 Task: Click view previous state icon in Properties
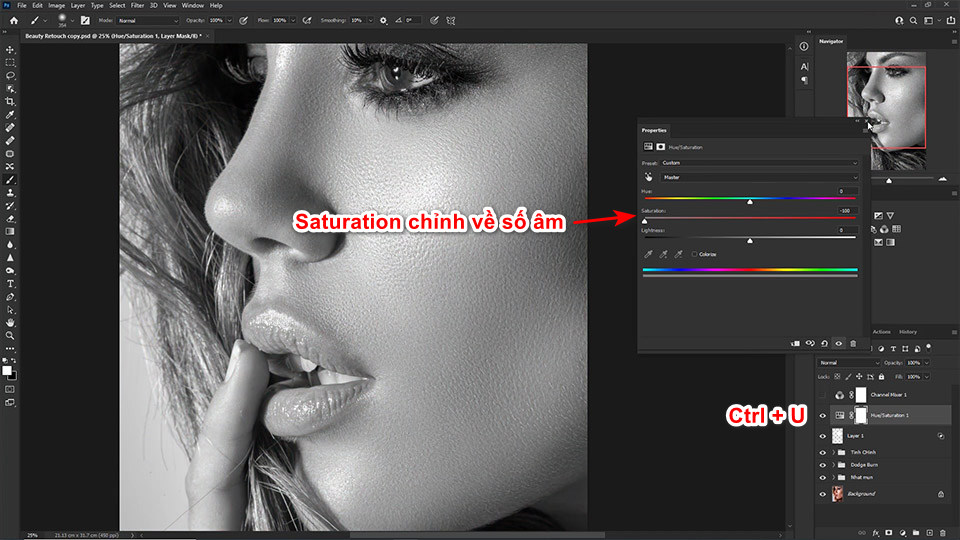pos(809,343)
